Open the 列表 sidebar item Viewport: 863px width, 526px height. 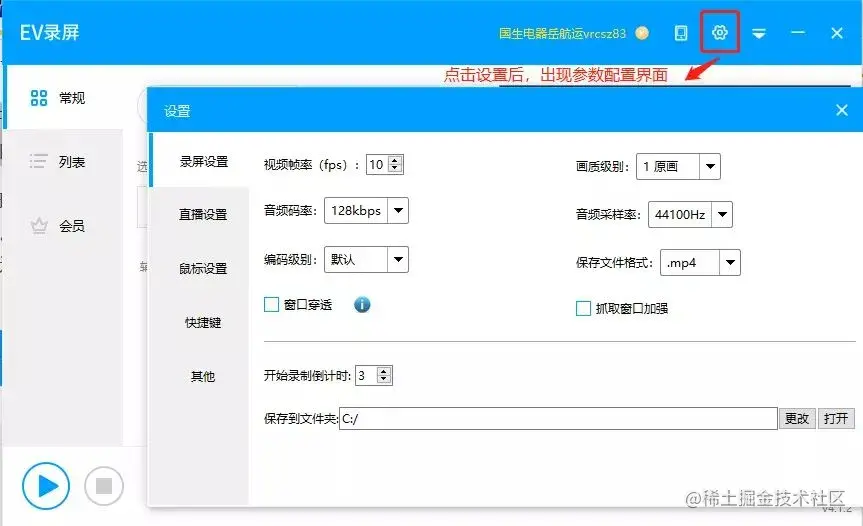[63, 162]
